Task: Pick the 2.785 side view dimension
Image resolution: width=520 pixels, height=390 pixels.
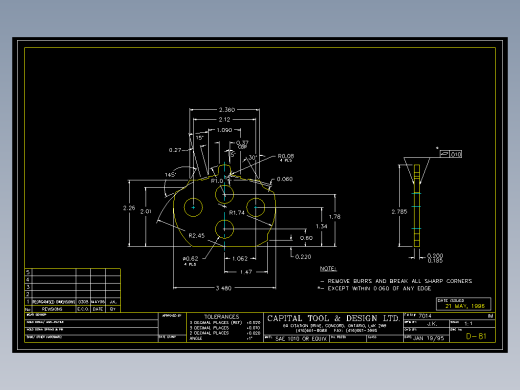Action: (x=399, y=212)
